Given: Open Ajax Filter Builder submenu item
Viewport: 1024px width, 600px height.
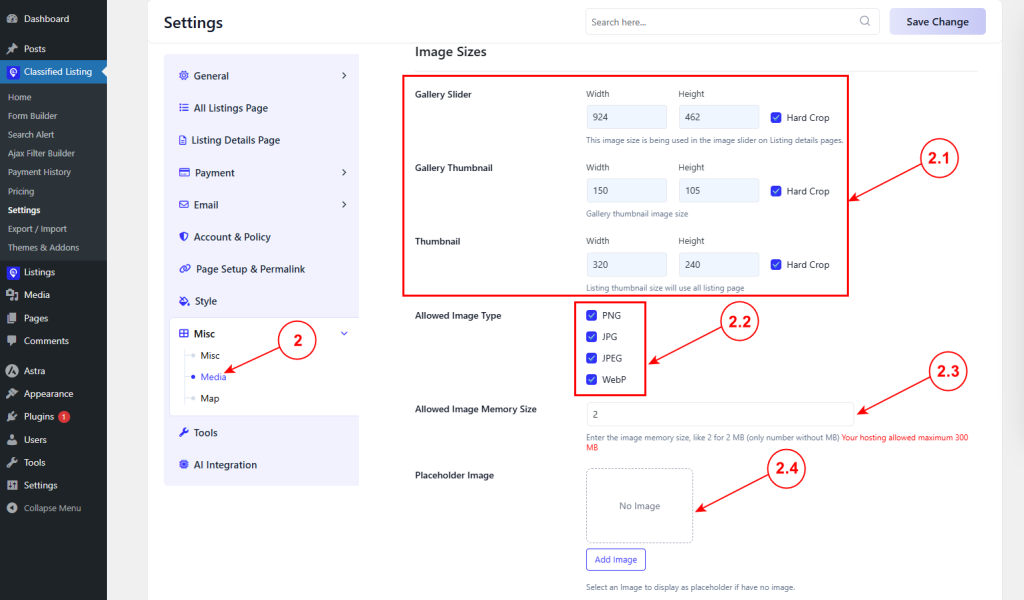Looking at the screenshot, I should pyautogui.click(x=41, y=153).
